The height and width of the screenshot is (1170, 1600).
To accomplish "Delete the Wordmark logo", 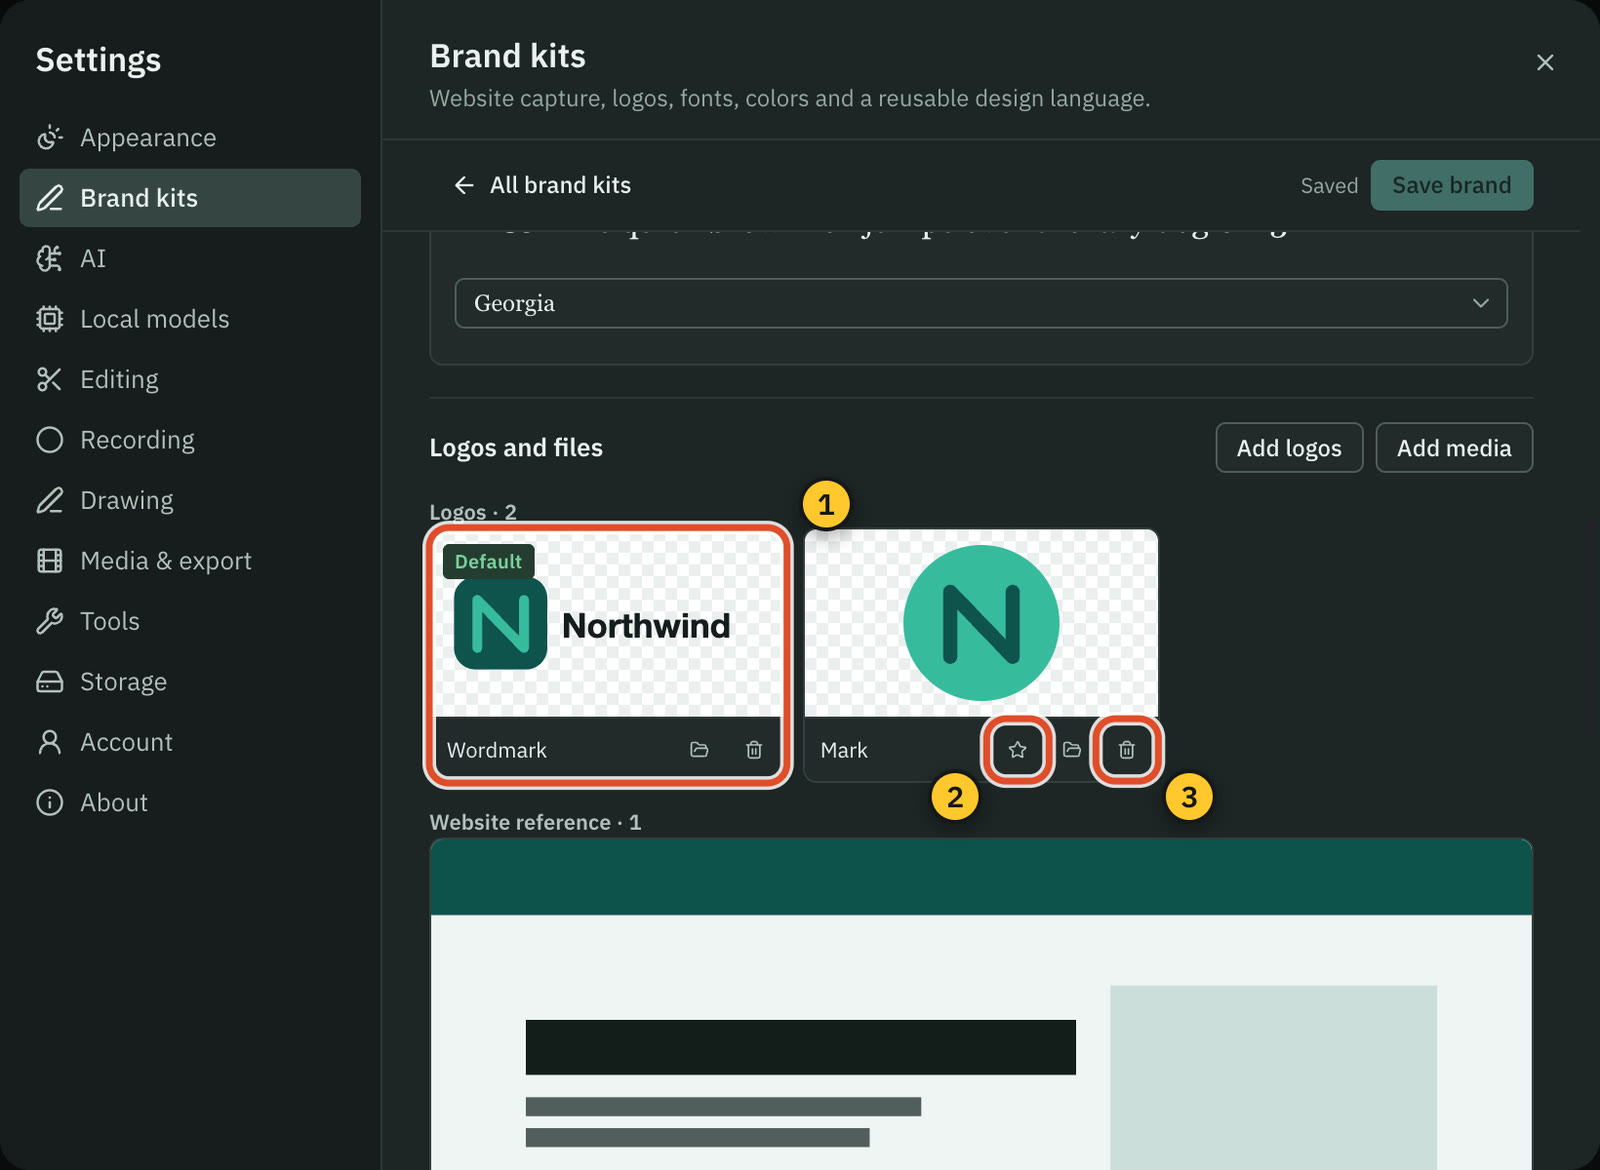I will tap(754, 750).
